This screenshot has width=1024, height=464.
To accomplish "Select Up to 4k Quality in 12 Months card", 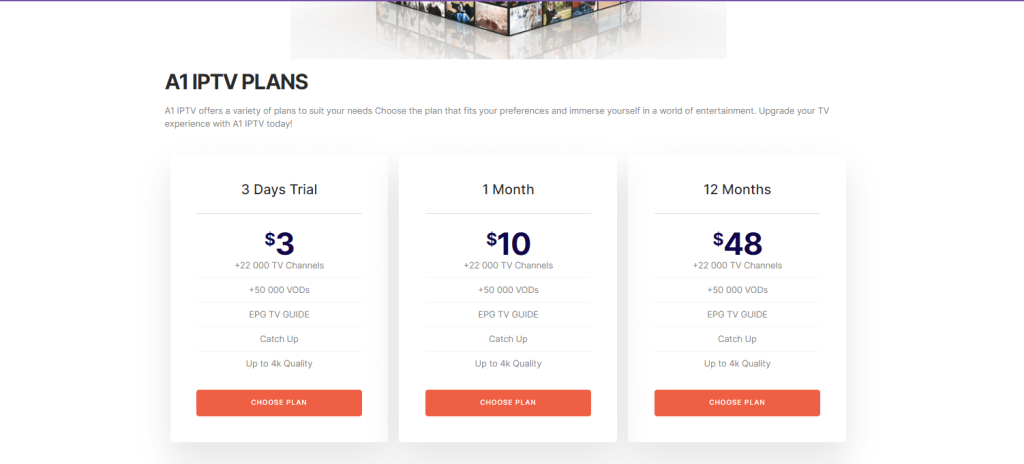I will click(x=737, y=363).
